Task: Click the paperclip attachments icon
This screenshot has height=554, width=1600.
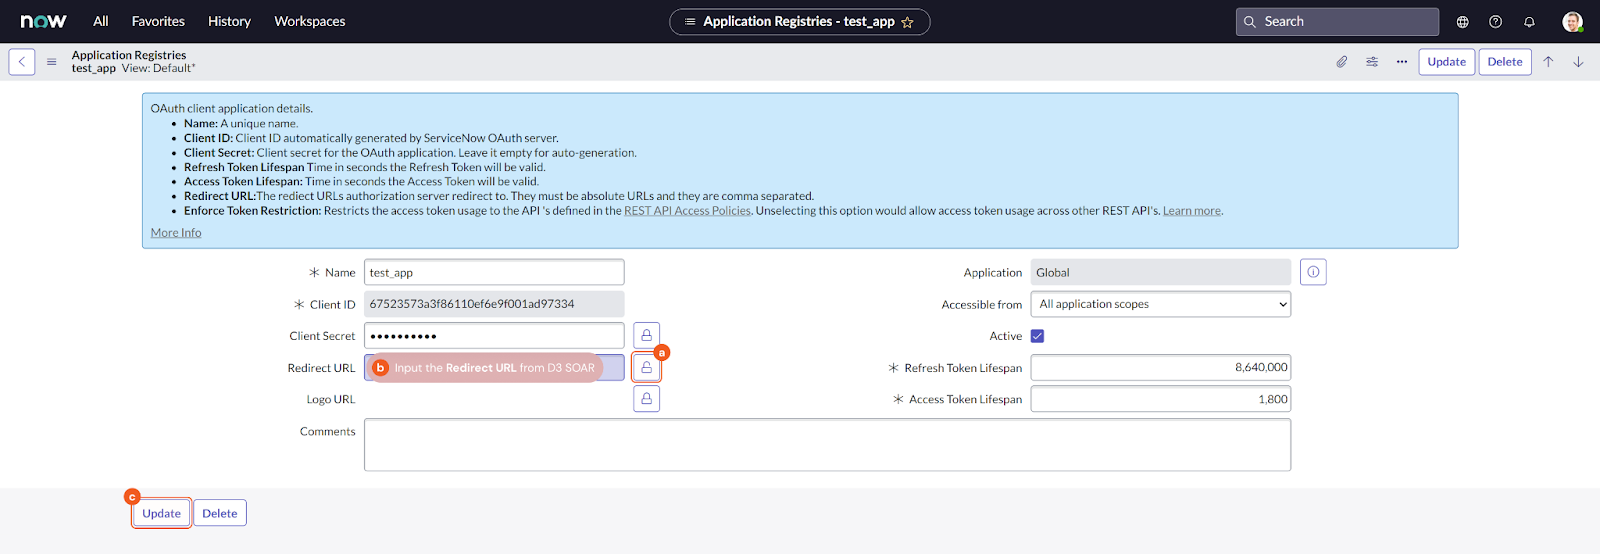Action: click(x=1341, y=62)
